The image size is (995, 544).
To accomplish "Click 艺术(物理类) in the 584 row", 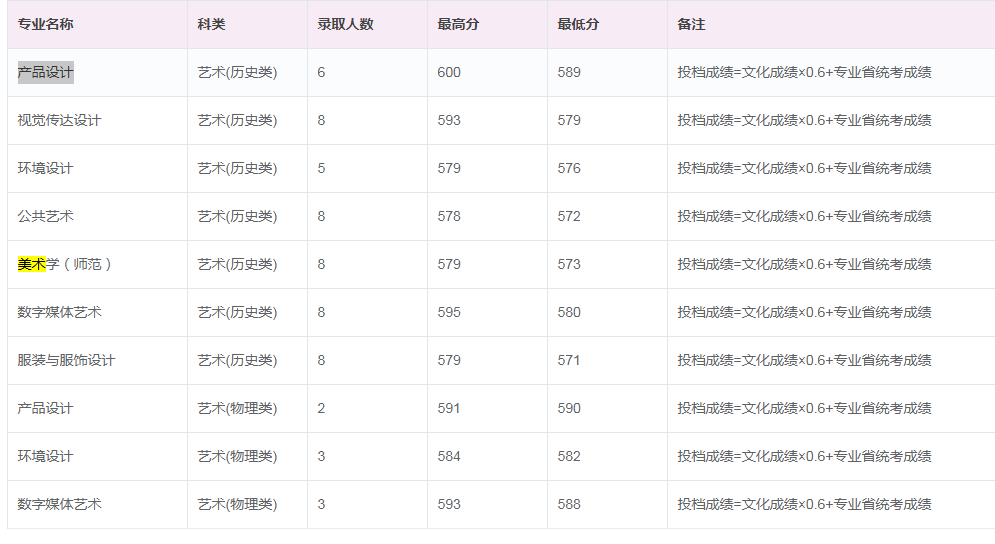I will pos(237,456).
